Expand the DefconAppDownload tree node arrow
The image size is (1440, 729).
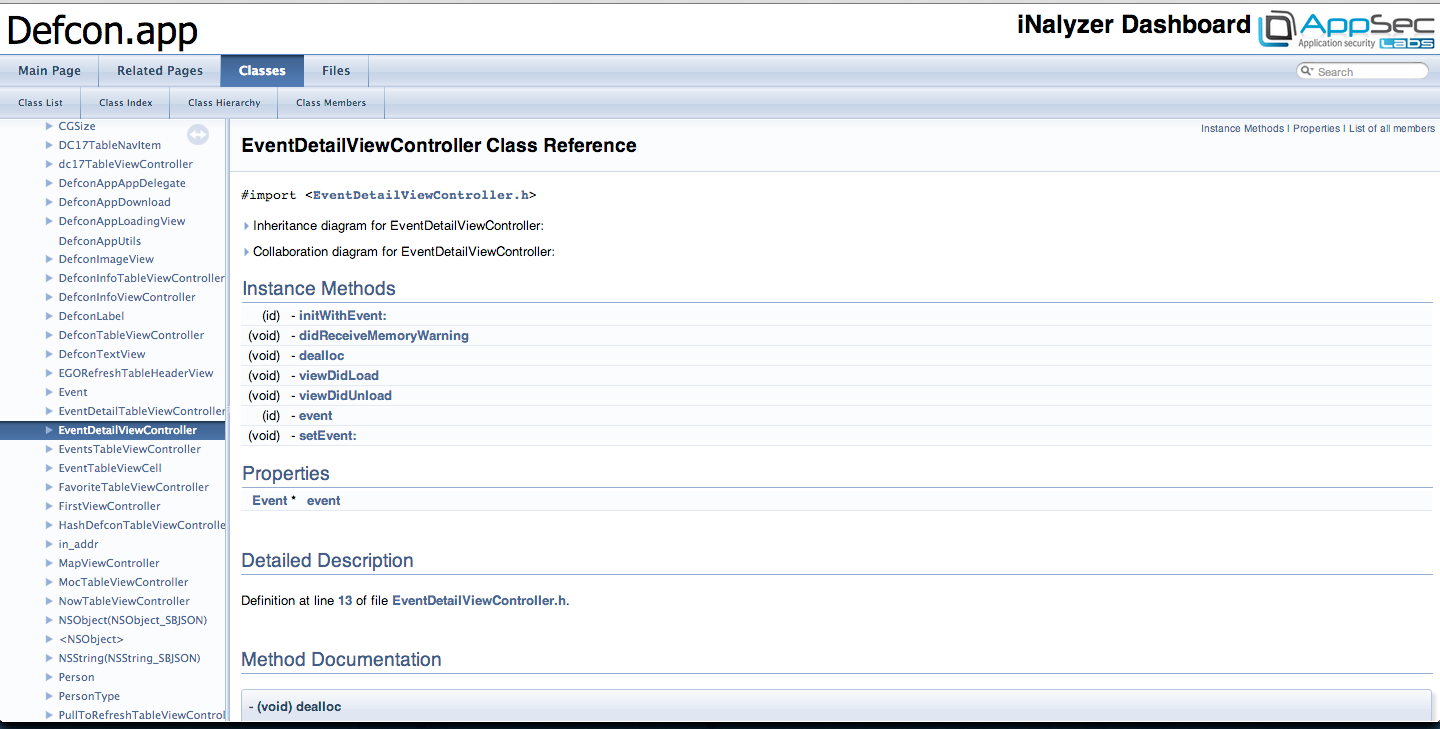(49, 202)
